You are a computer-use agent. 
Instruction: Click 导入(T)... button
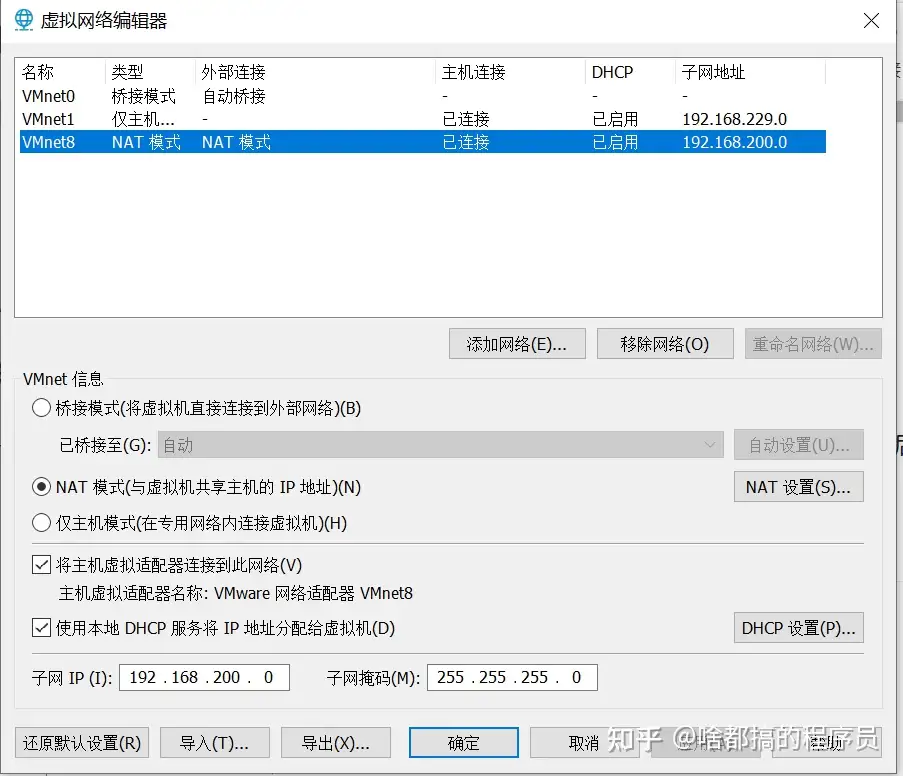click(215, 743)
